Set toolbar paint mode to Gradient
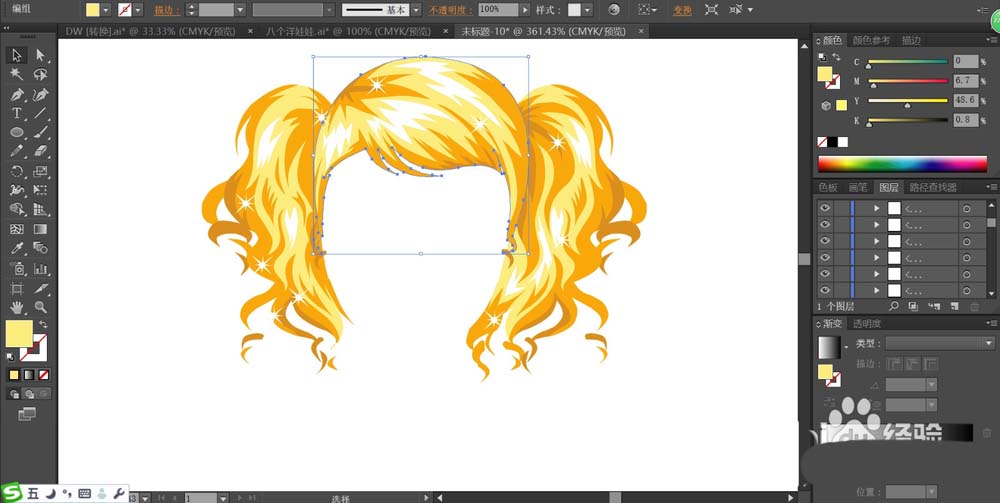 [x=29, y=375]
